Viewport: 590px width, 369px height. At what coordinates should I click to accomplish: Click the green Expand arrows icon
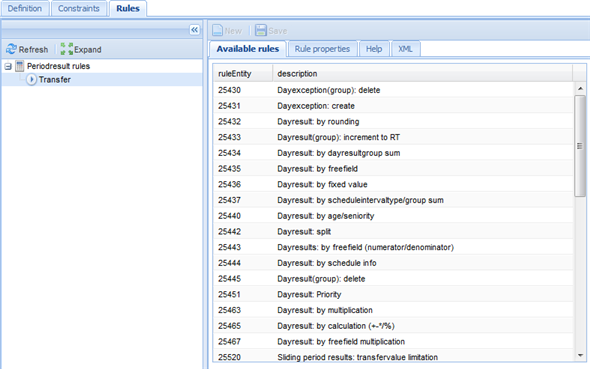point(67,49)
